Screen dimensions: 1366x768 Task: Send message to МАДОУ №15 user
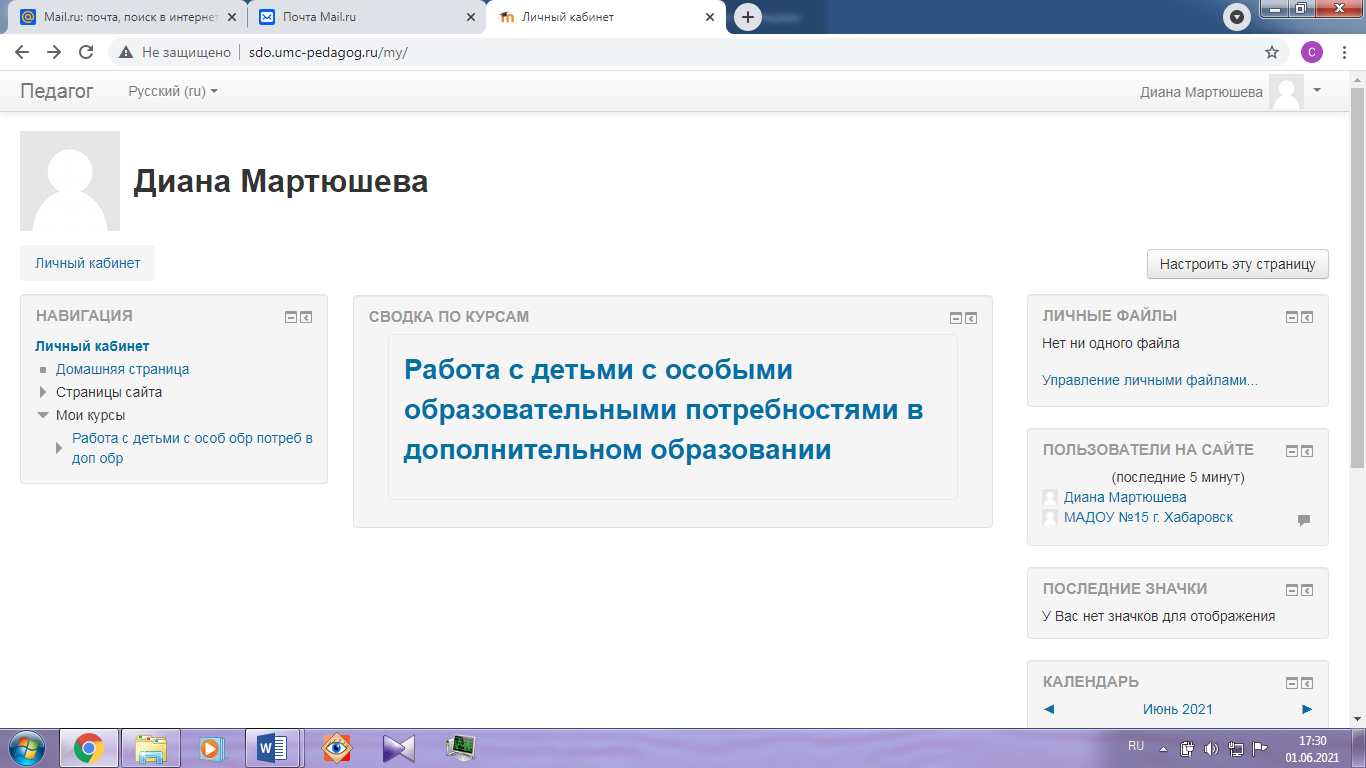(x=1303, y=520)
